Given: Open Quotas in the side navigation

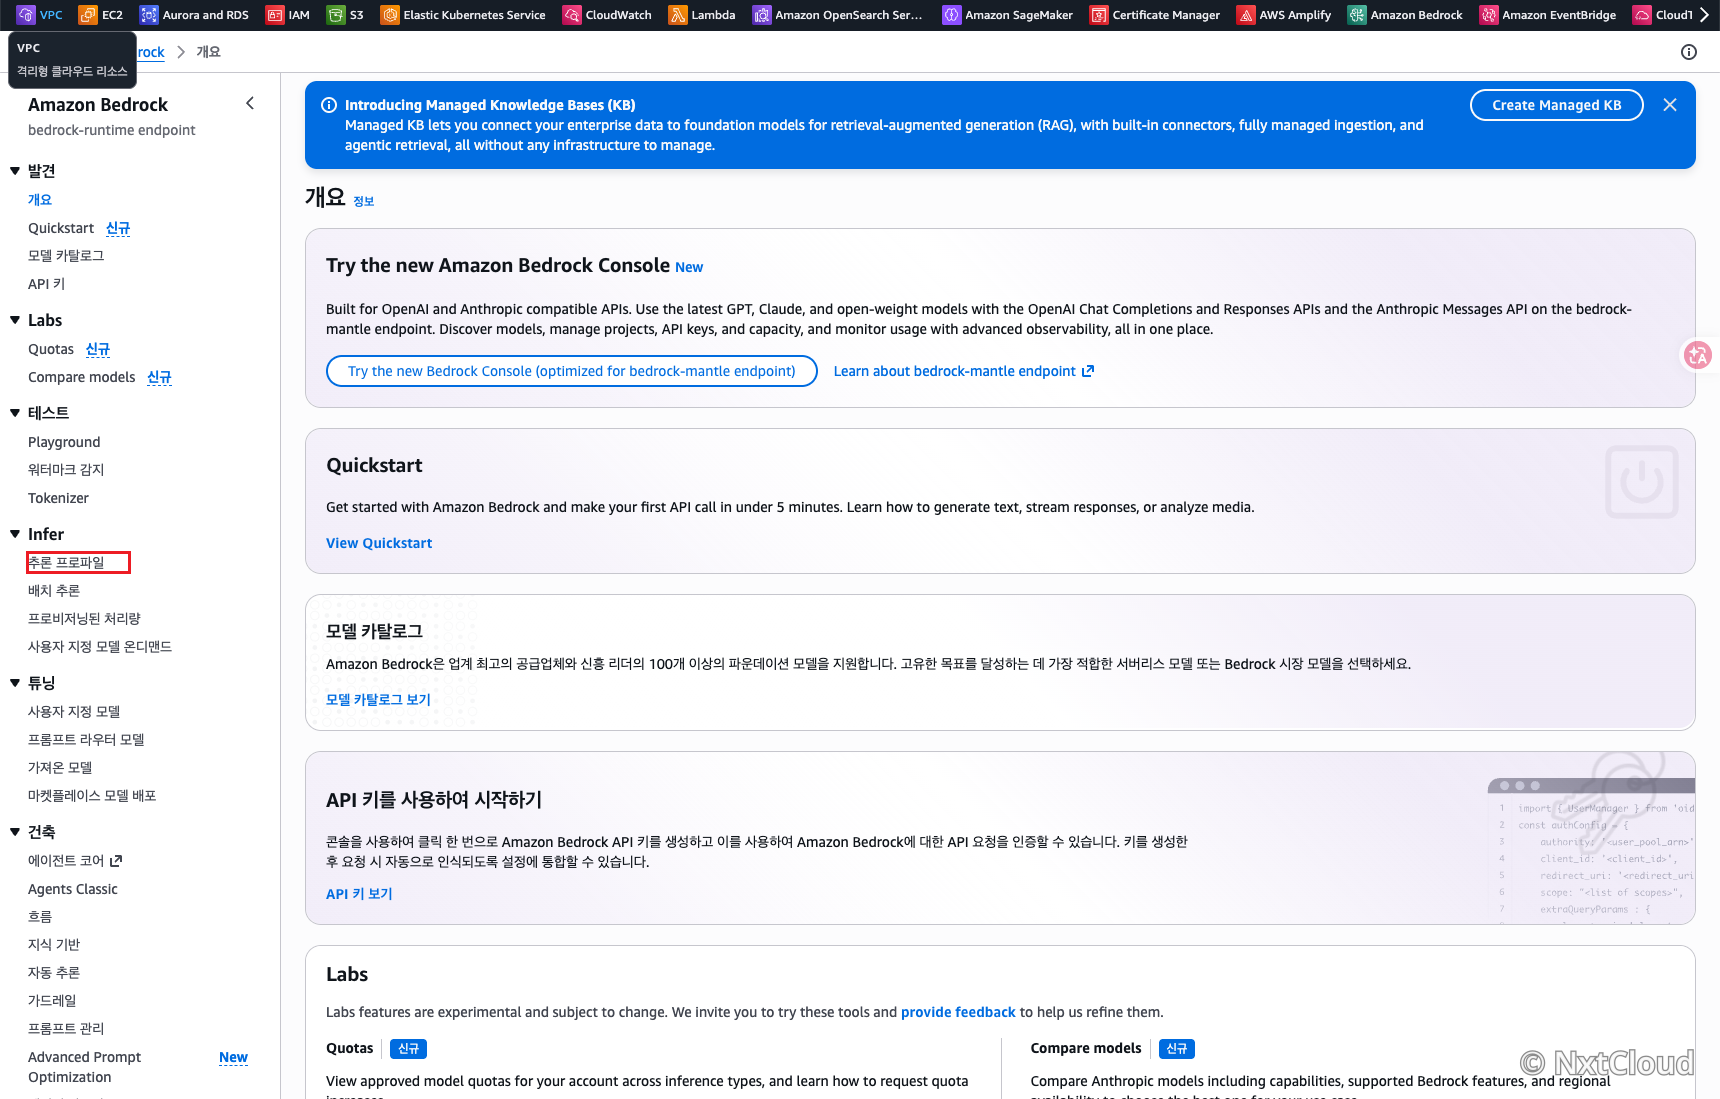Looking at the screenshot, I should point(51,349).
